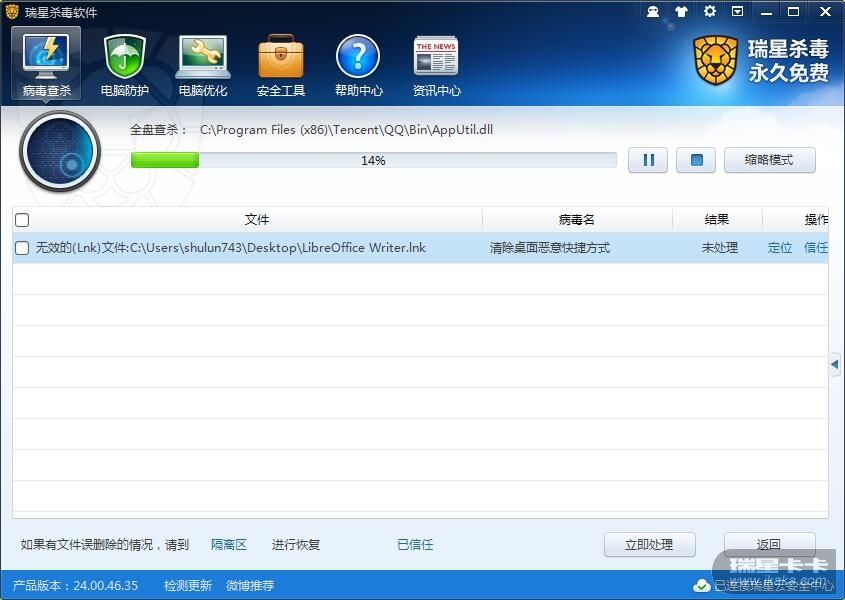Open the 安全工具 toolbox icon
The width and height of the screenshot is (845, 600).
point(281,64)
